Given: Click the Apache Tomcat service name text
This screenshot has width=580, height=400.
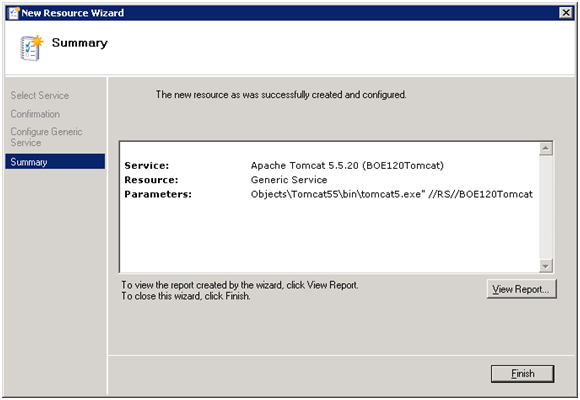Looking at the screenshot, I should 347,165.
